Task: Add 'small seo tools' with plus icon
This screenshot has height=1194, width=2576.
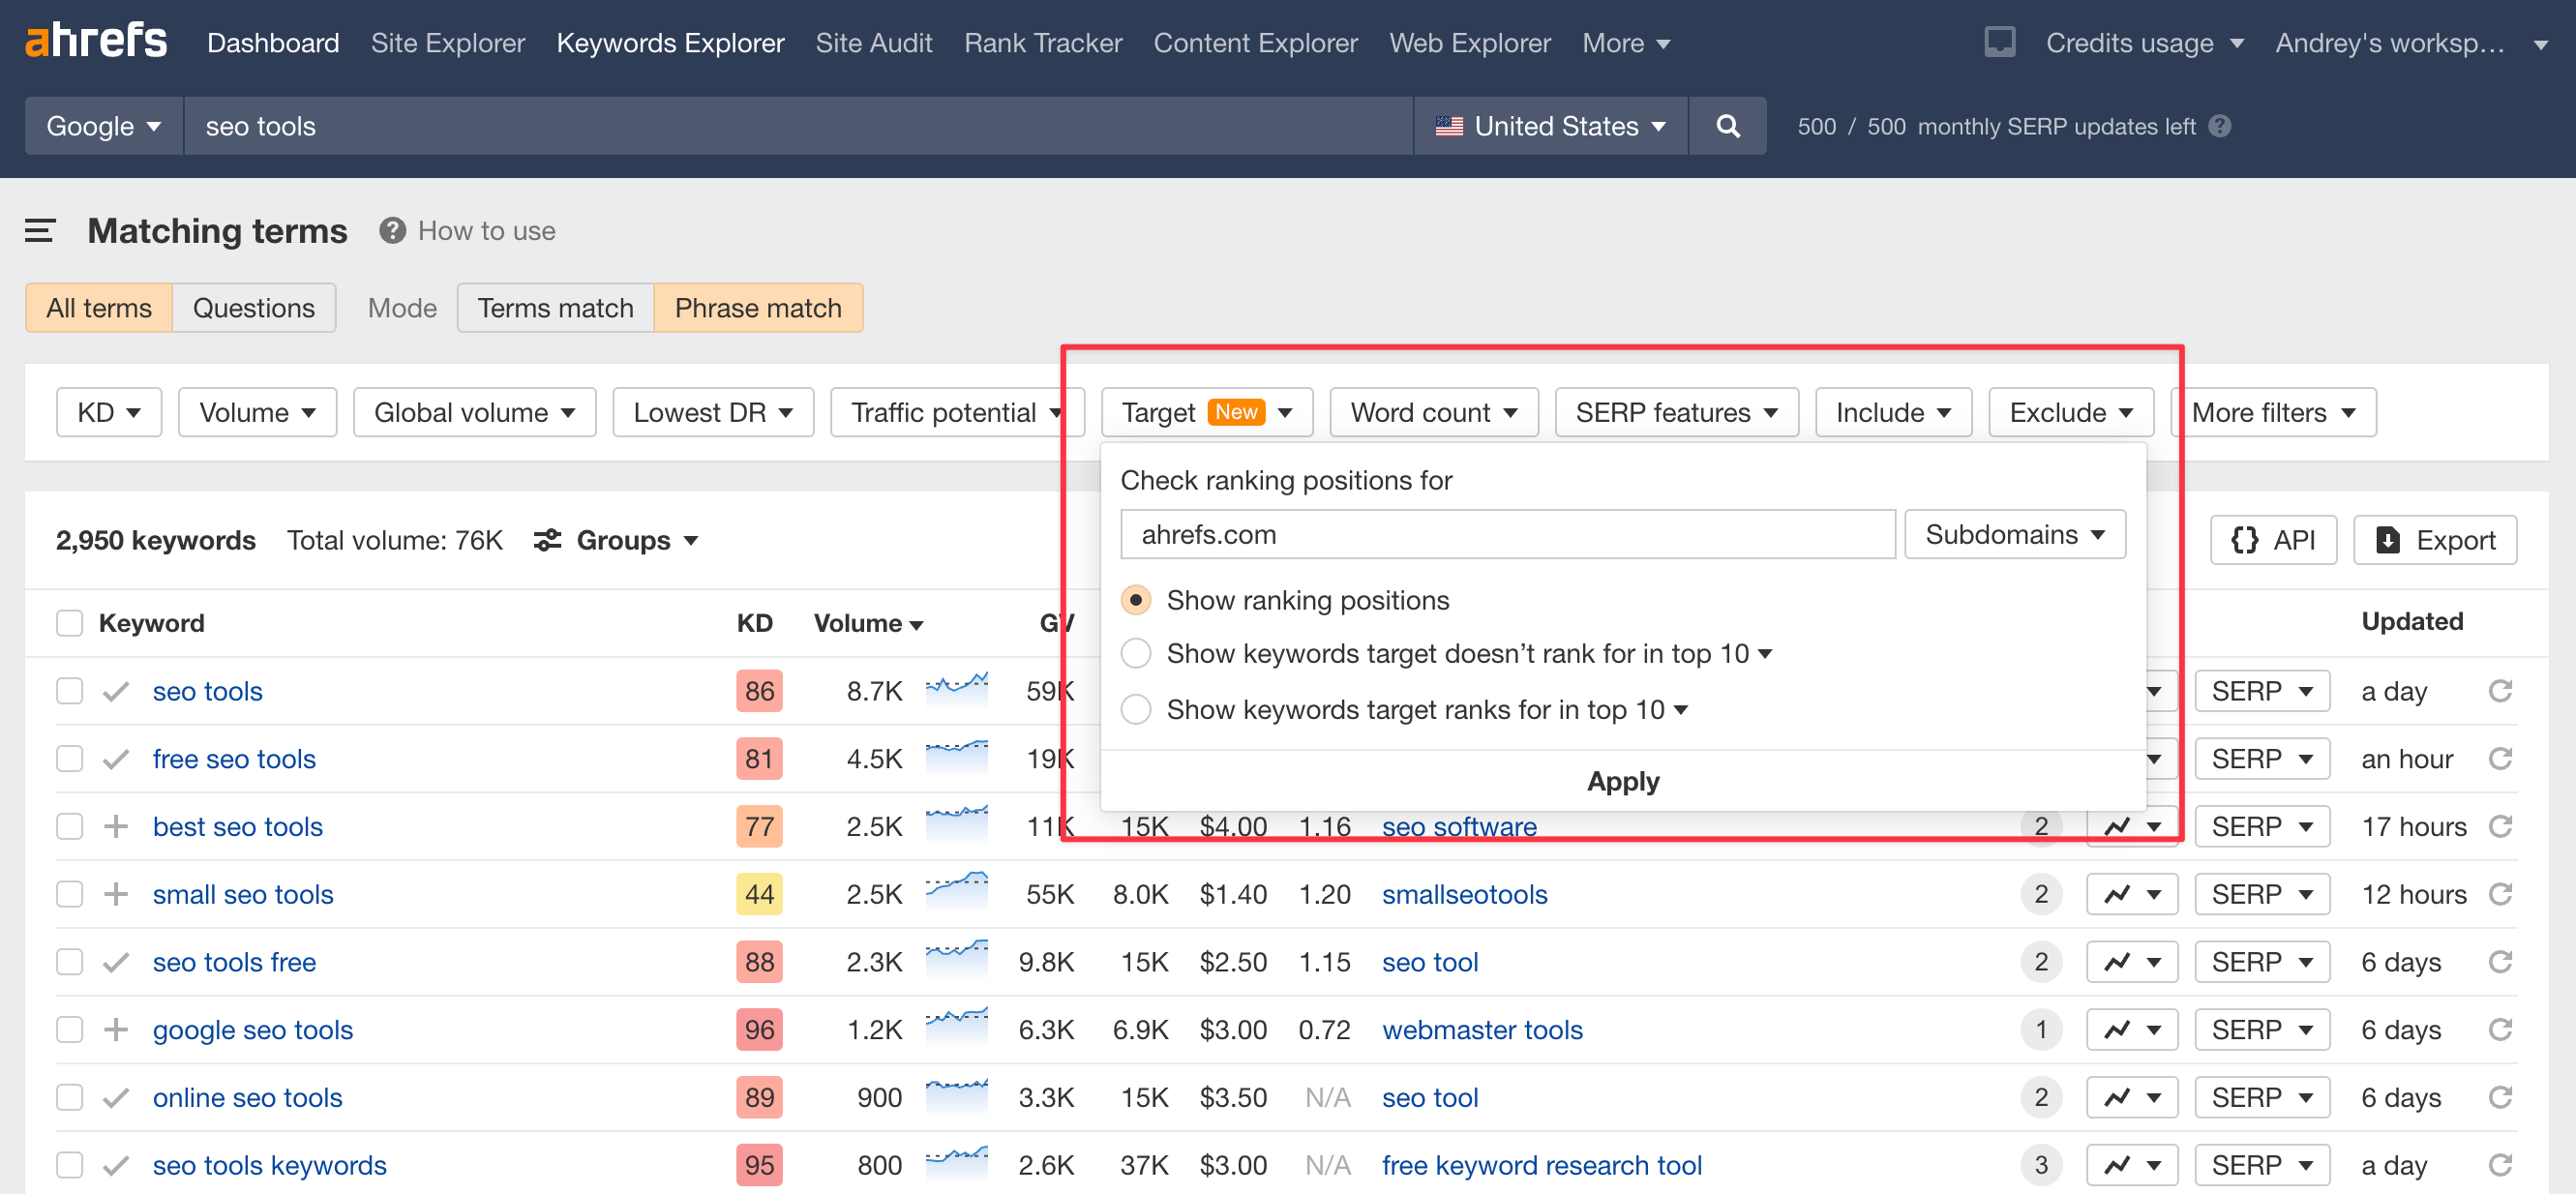Action: click(x=116, y=894)
